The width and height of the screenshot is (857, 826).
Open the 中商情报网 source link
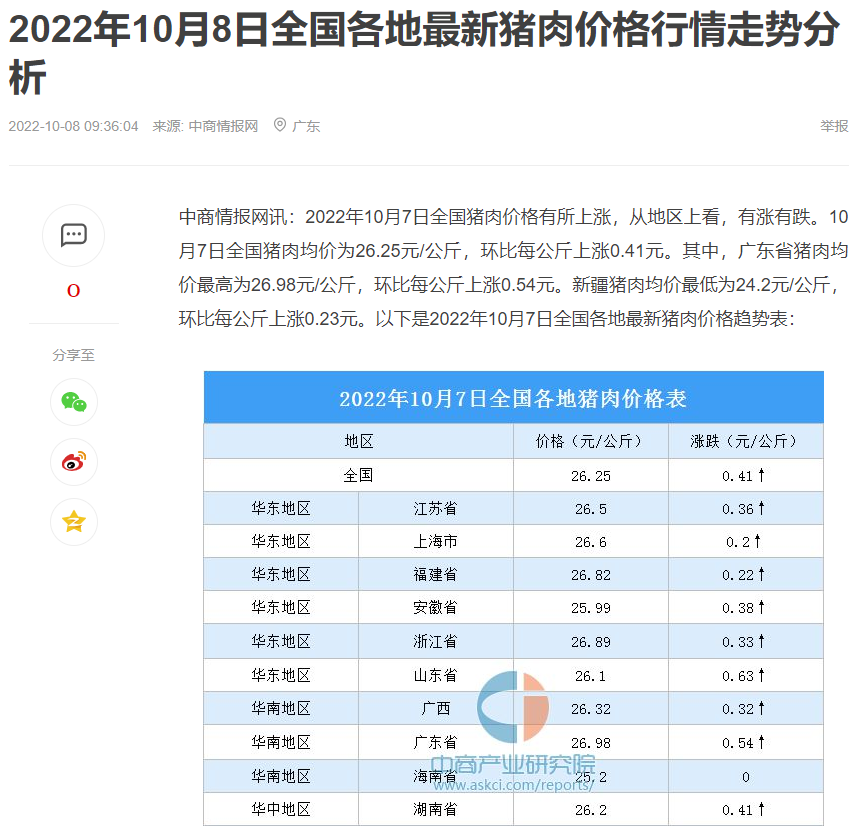[x=223, y=126]
